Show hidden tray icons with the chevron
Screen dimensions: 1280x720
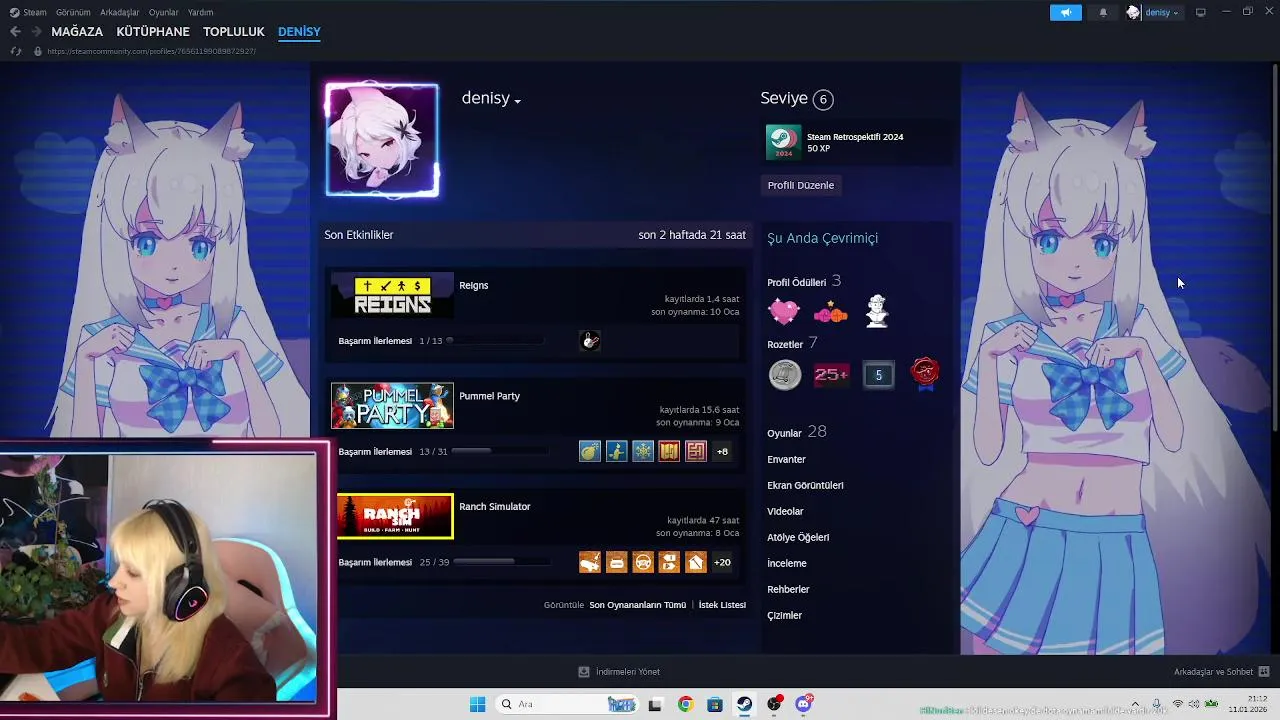click(x=1135, y=704)
